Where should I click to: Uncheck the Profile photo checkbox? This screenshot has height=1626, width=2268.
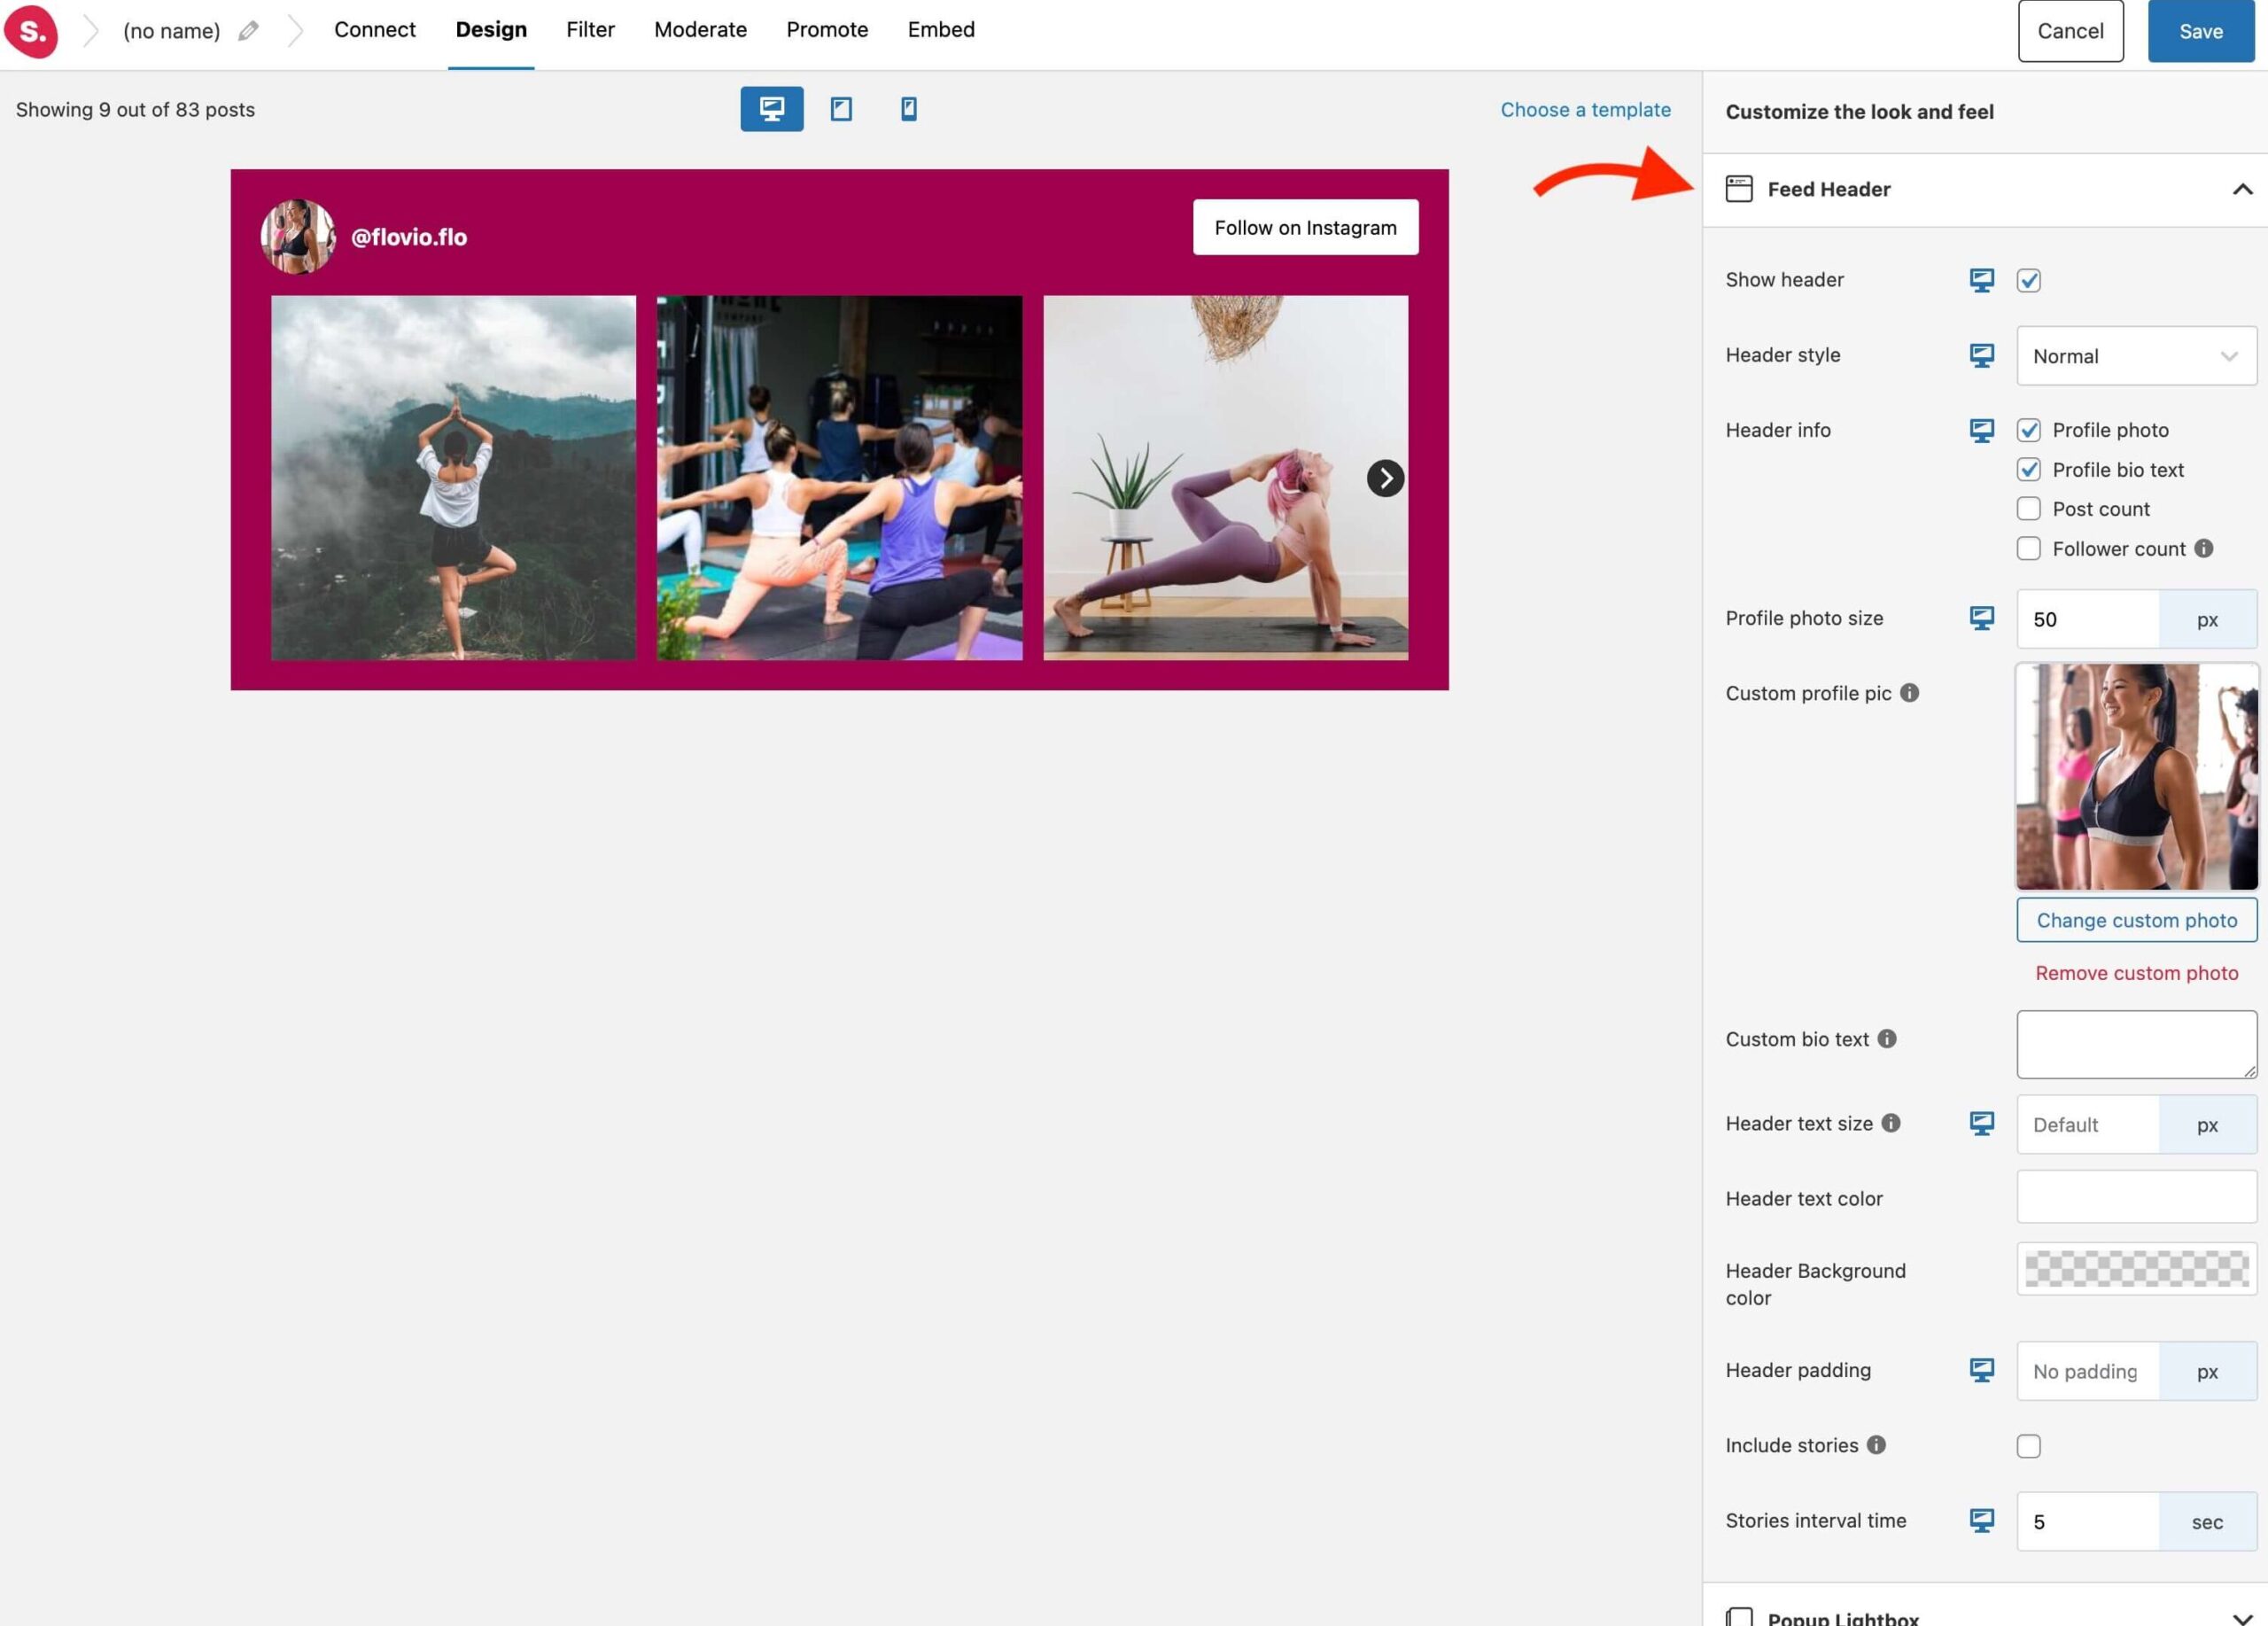click(x=2028, y=430)
